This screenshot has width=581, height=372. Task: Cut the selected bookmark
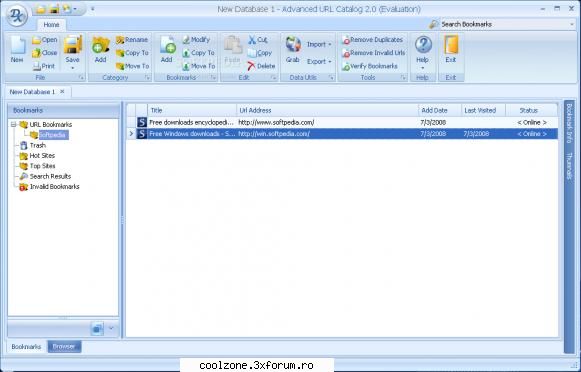258,40
